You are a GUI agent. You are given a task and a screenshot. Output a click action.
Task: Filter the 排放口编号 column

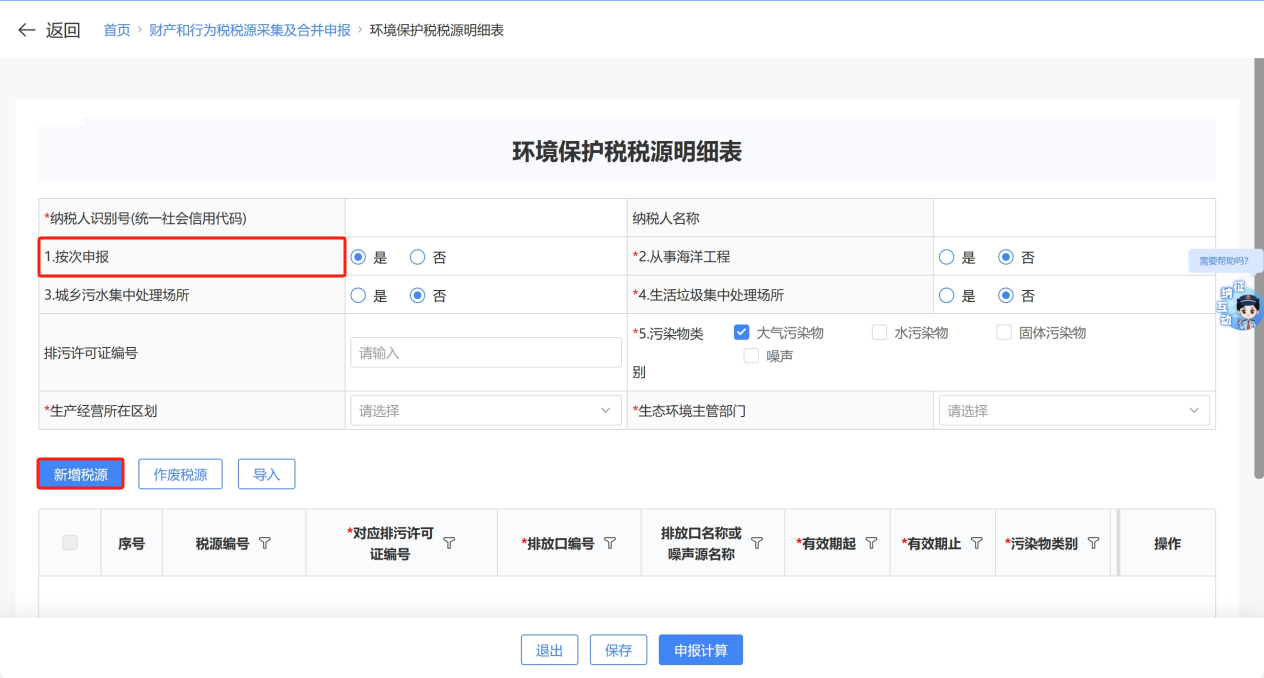pos(609,543)
